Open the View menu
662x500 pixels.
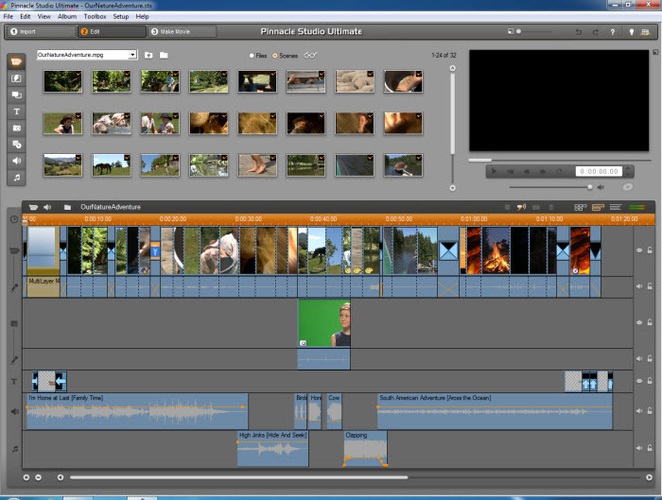coord(44,16)
